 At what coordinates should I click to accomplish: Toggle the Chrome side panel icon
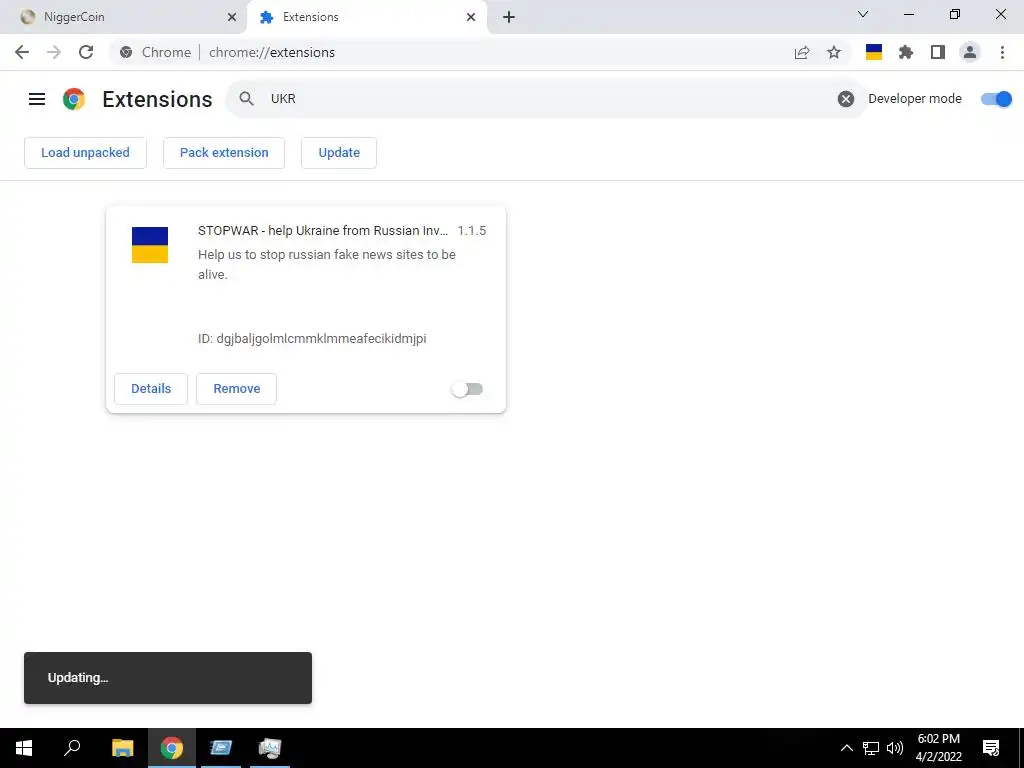click(x=938, y=52)
